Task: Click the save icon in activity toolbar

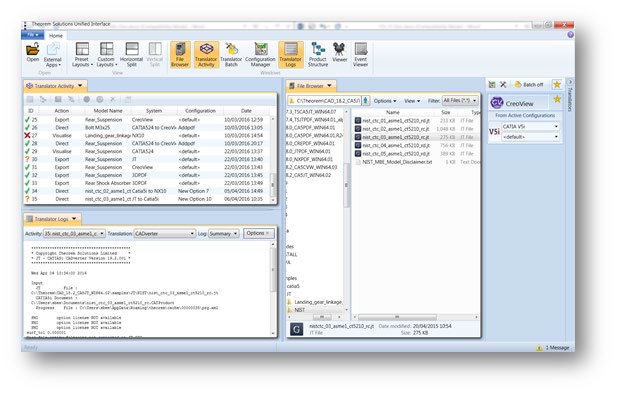Action: 58,100
